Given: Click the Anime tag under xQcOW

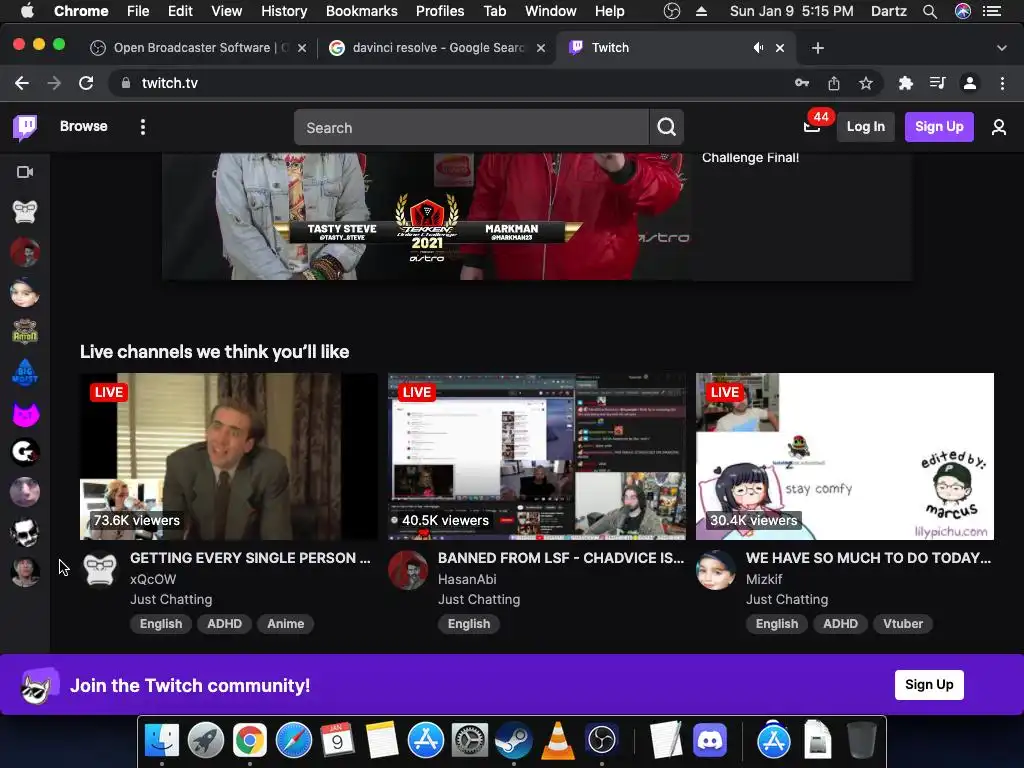Looking at the screenshot, I should click(x=285, y=624).
